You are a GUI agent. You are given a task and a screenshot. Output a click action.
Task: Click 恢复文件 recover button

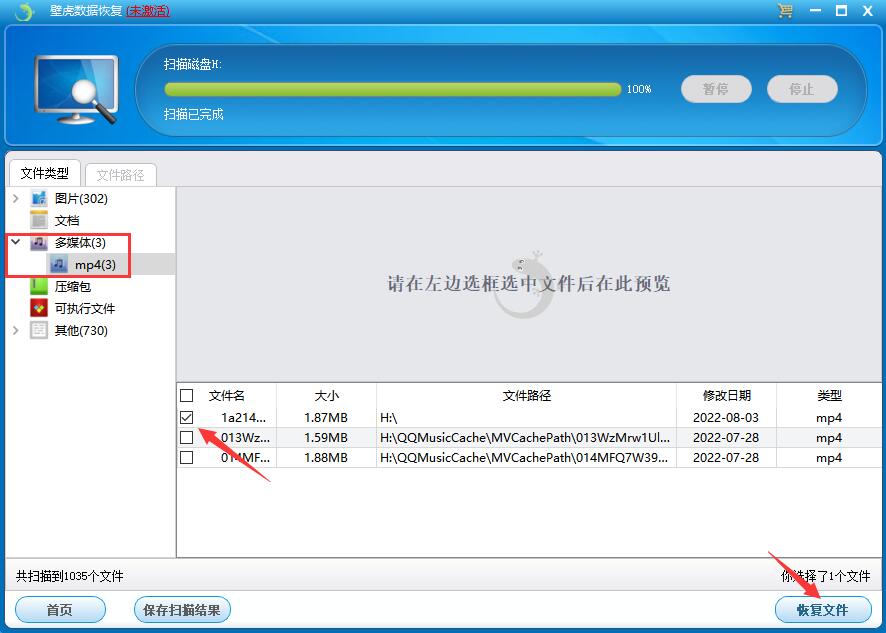(x=823, y=610)
